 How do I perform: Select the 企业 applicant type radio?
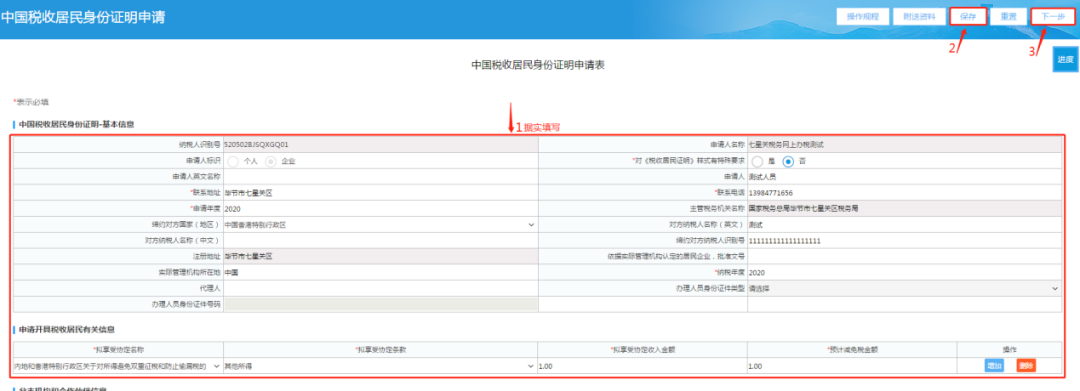click(271, 161)
